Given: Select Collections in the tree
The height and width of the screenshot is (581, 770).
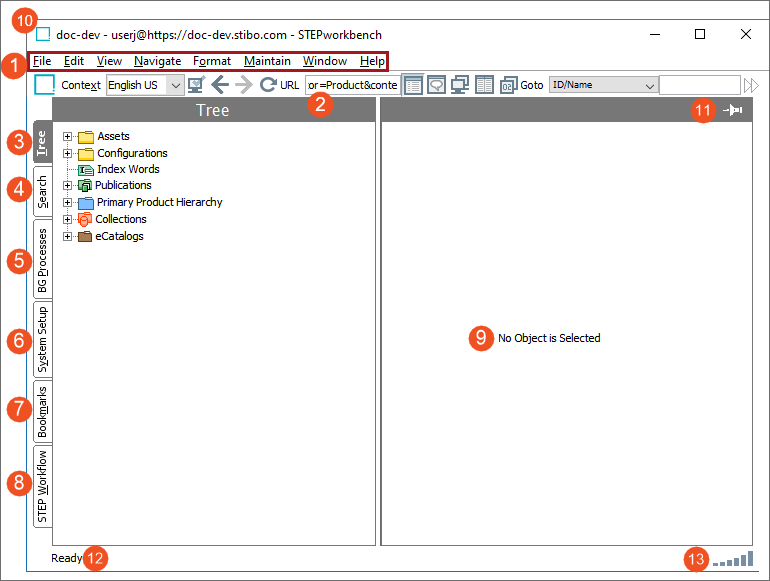Looking at the screenshot, I should (121, 219).
